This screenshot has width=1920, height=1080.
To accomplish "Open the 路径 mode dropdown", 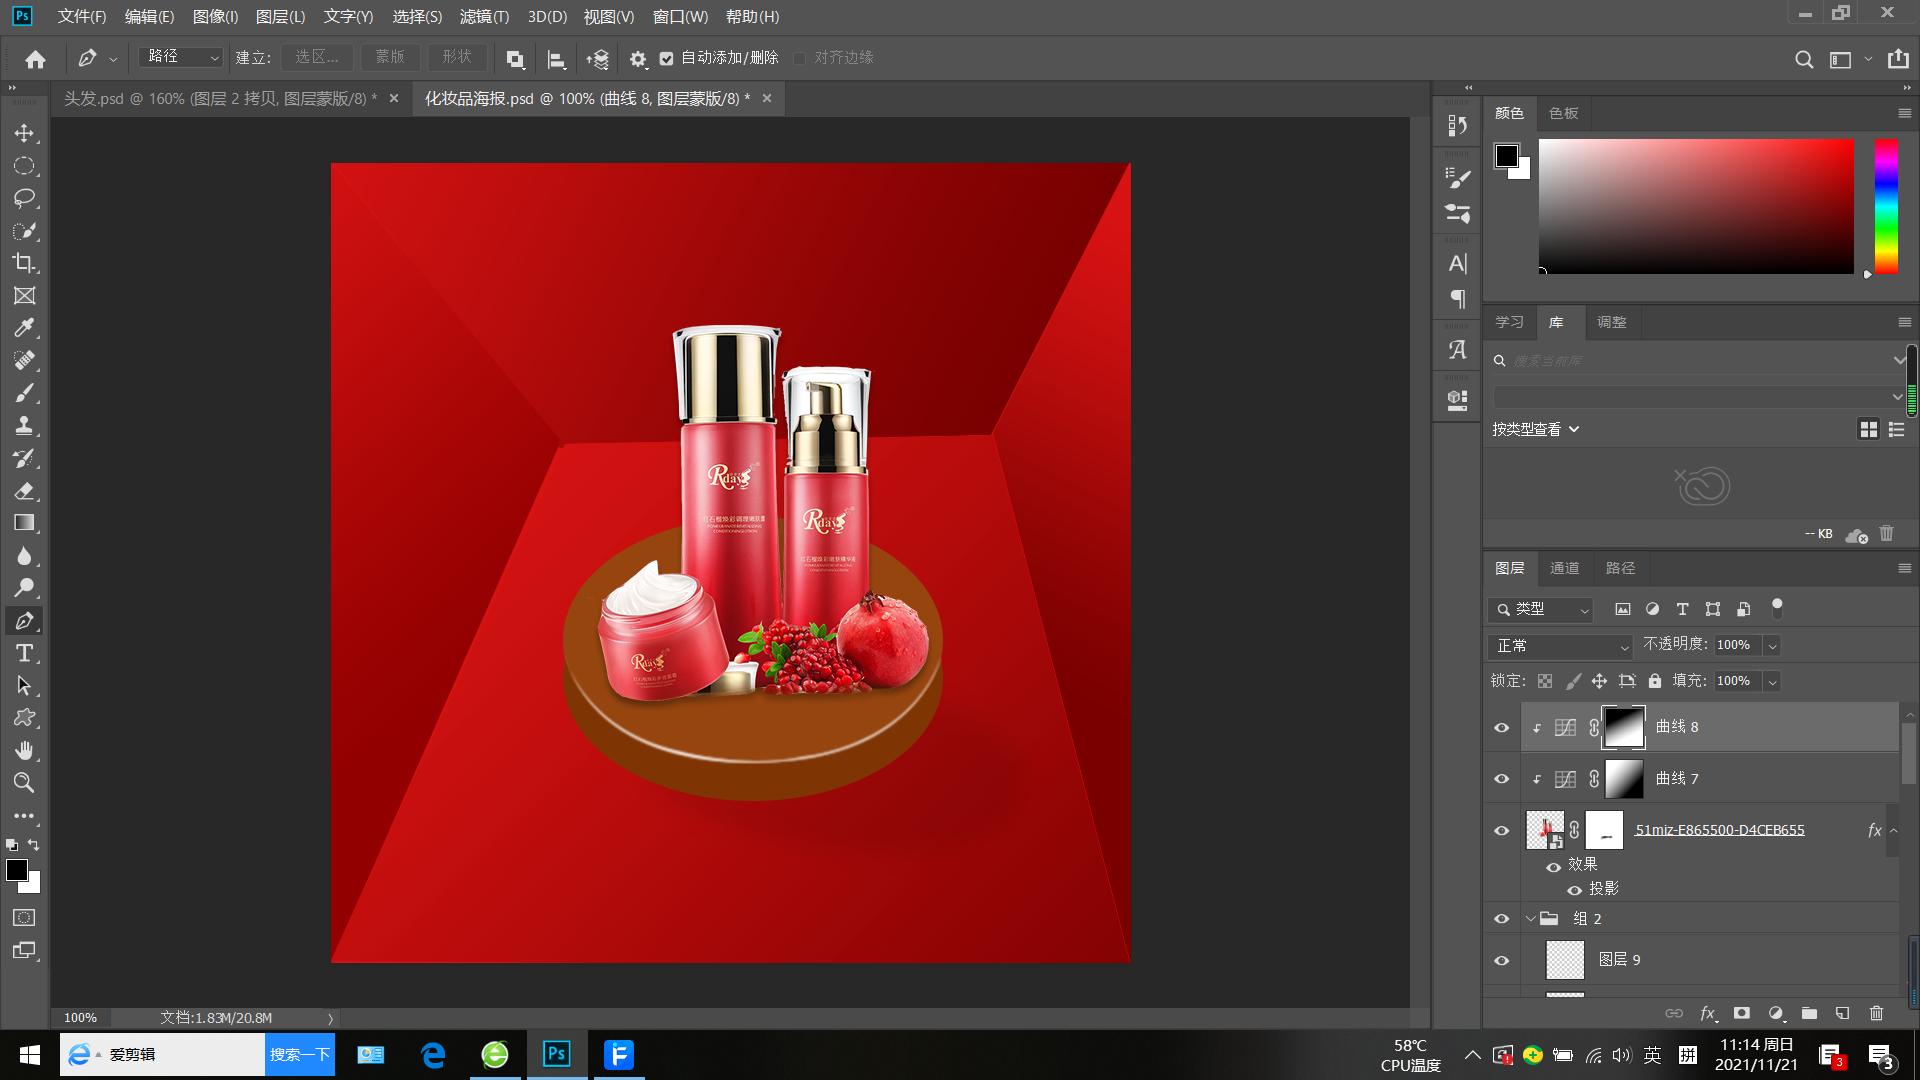I will click(x=181, y=58).
